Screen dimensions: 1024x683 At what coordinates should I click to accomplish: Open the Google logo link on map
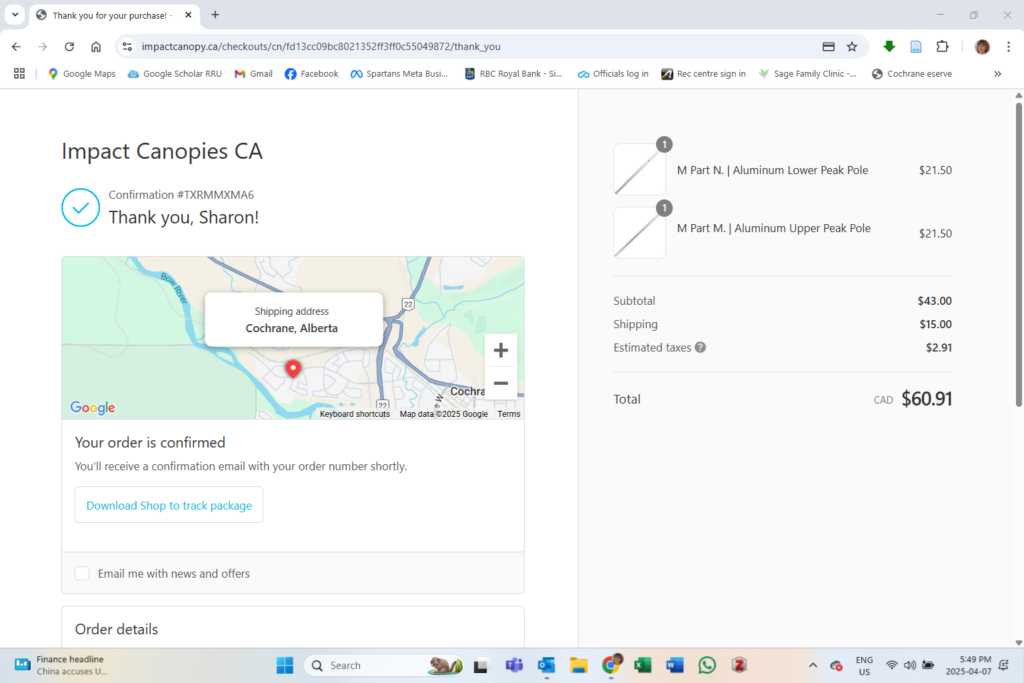[93, 407]
